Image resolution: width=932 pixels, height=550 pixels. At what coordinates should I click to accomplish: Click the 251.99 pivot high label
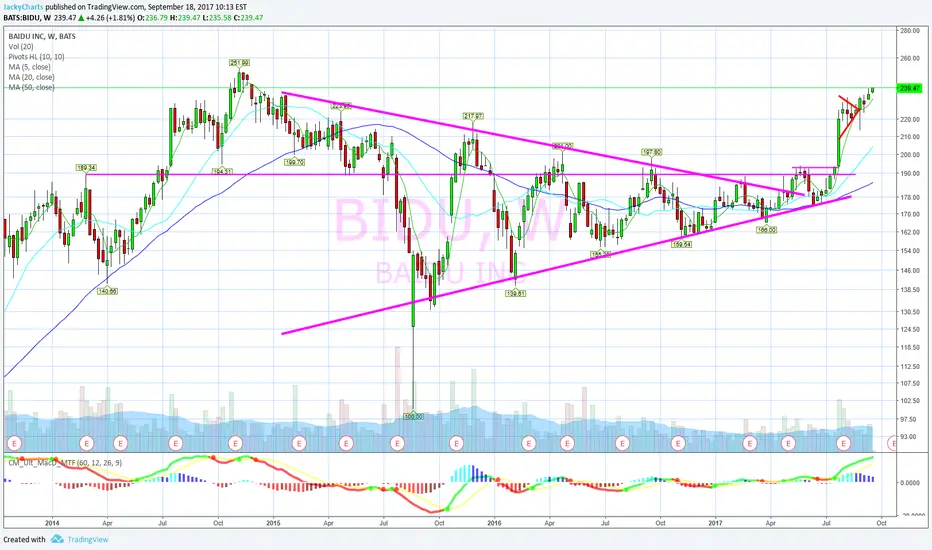tap(240, 62)
